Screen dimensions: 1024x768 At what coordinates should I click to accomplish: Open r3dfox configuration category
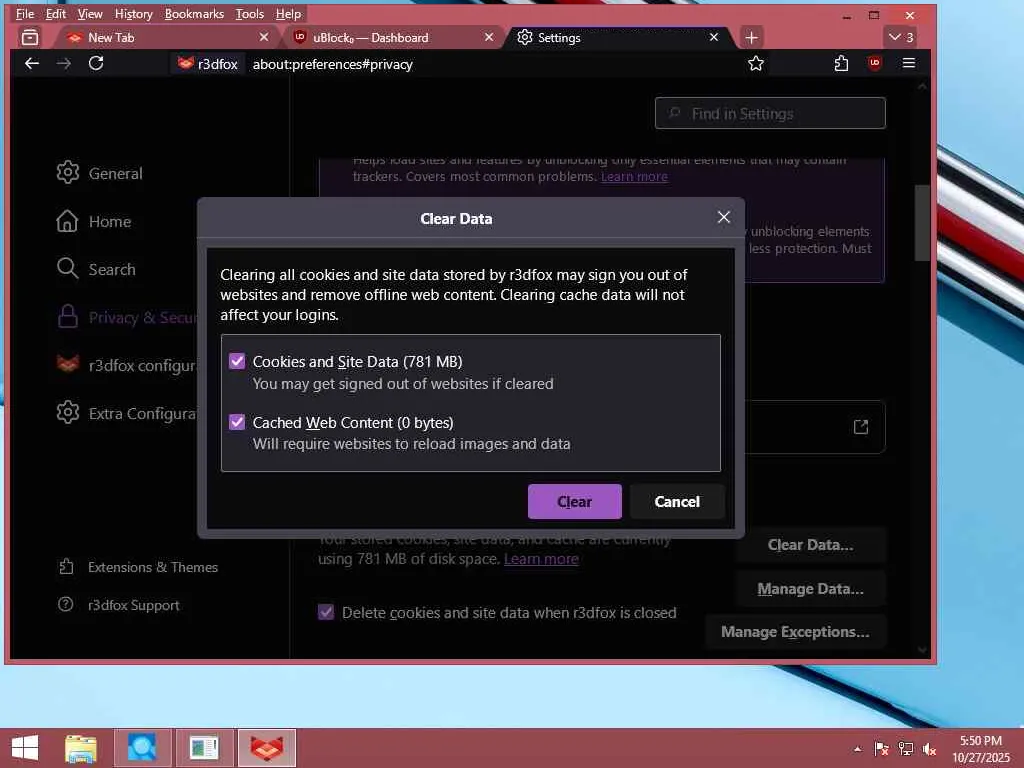click(x=126, y=365)
